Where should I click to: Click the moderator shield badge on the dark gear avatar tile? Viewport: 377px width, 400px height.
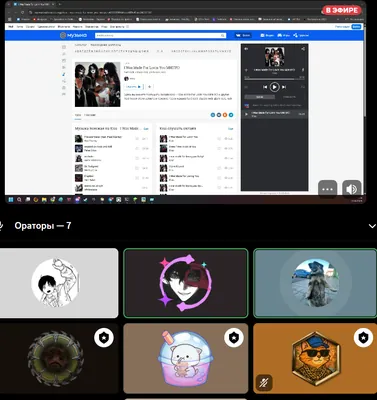[104, 338]
